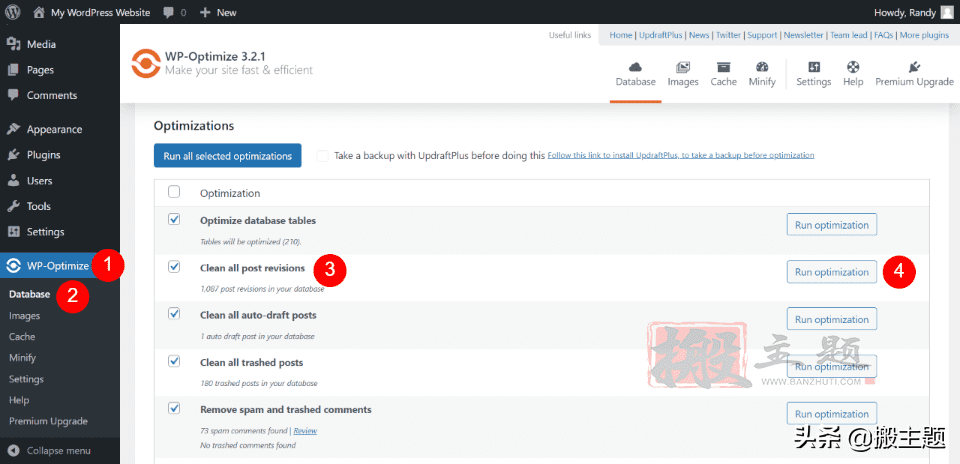Click the Premium Upgrade plug icon
Screen dimensions: 960x464
coord(915,67)
